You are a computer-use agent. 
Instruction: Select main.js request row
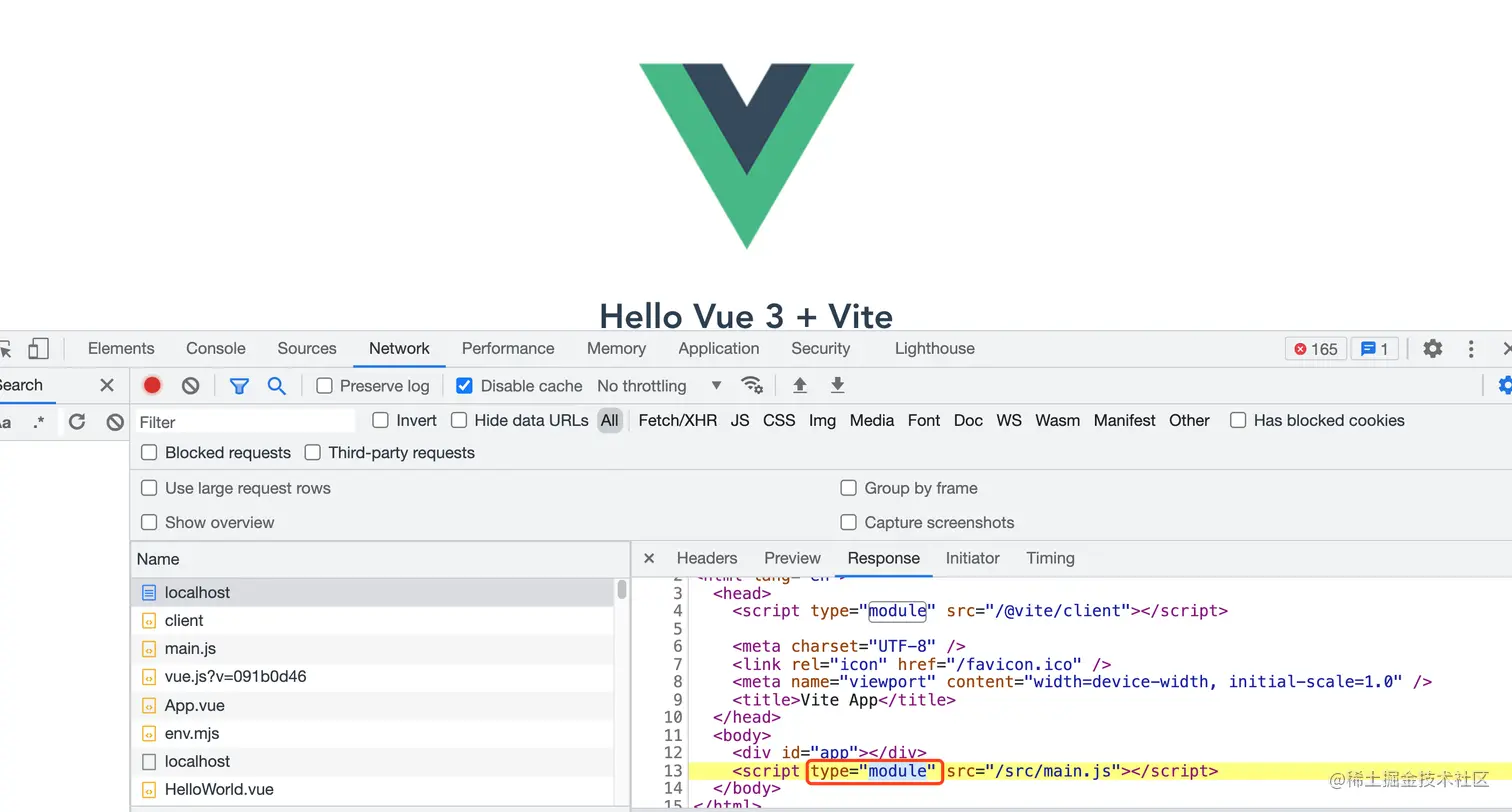(373, 648)
